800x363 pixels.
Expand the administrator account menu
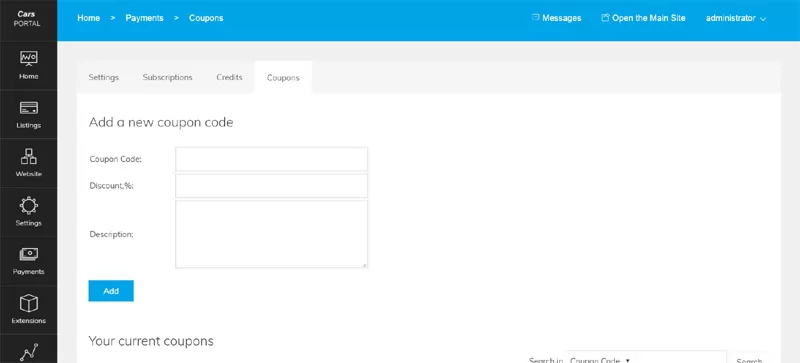[x=736, y=18]
